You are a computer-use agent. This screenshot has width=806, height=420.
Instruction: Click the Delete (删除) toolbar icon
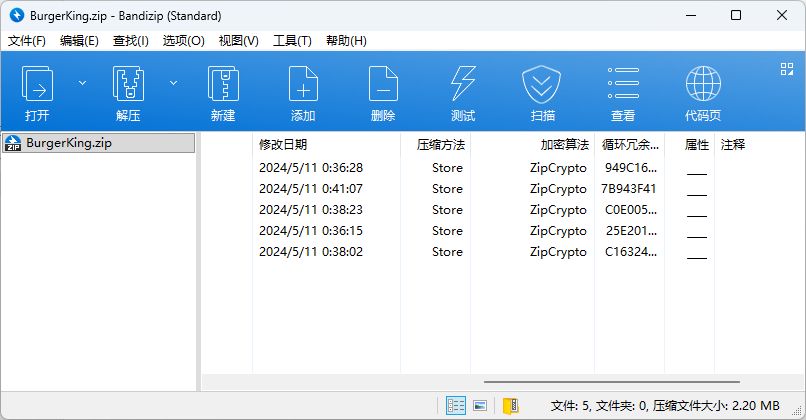pyautogui.click(x=383, y=92)
